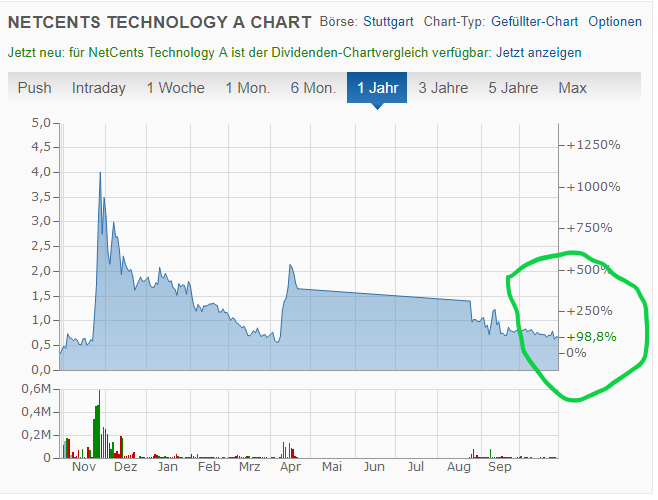
Task: Click the +1000% axis label
Action: pos(593,186)
